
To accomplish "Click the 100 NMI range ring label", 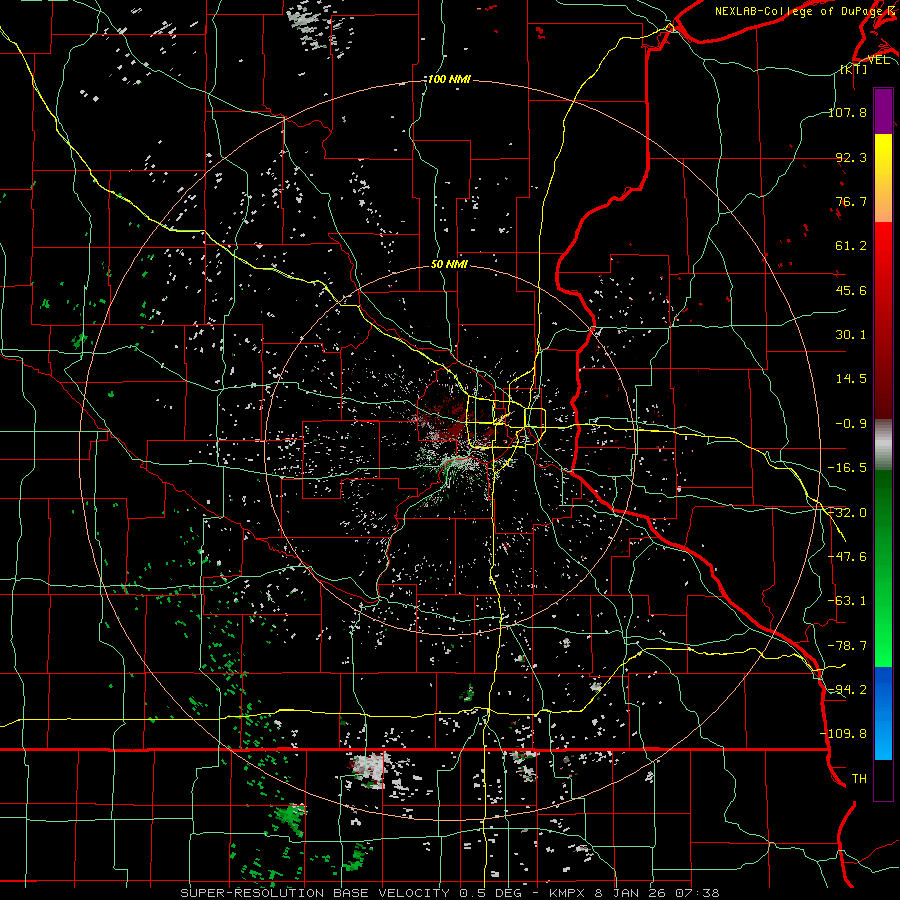I will tap(449, 79).
